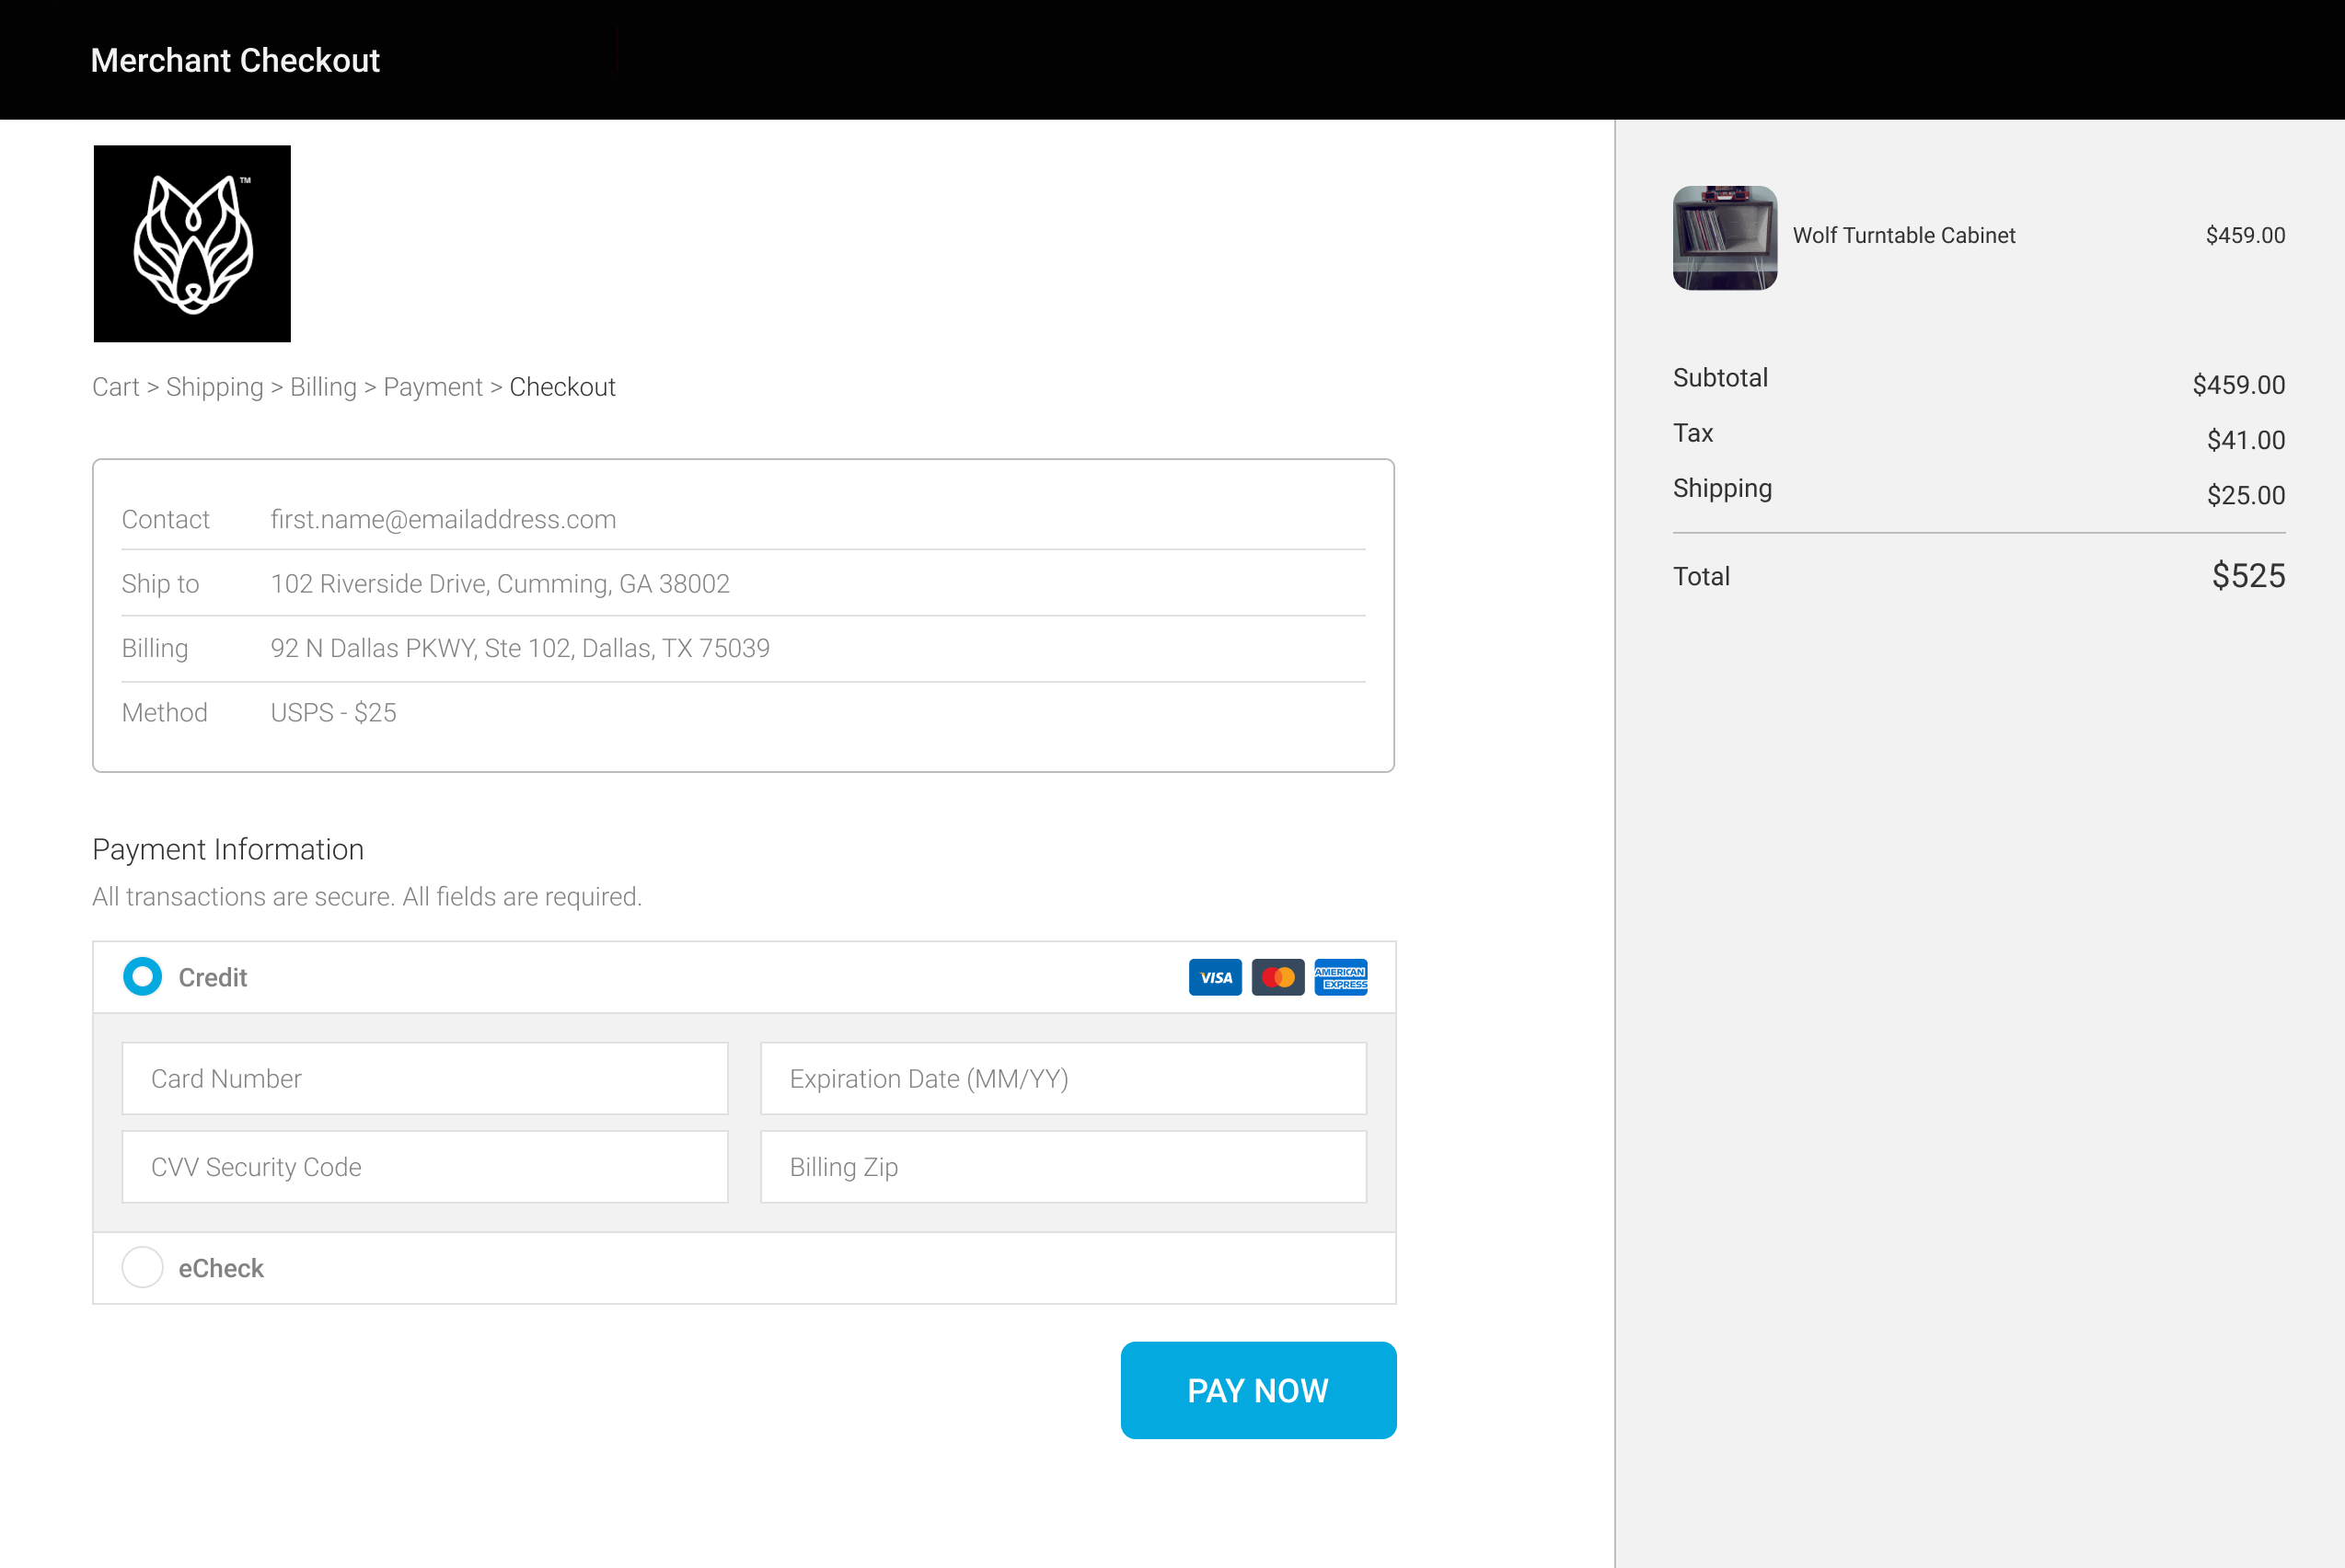
Task: Focus the Card Number field
Action: pyautogui.click(x=425, y=1079)
